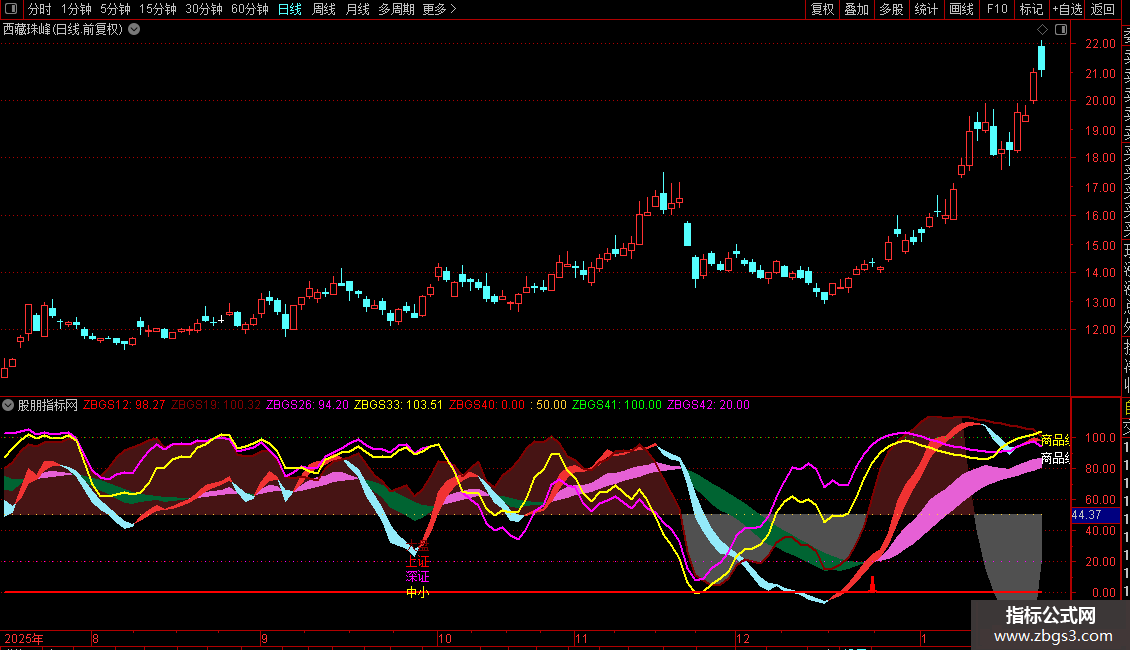Image resolution: width=1130 pixels, height=650 pixels.
Task: Click the 指标公式网 www.zbgs3.com watermark link
Action: (1058, 626)
